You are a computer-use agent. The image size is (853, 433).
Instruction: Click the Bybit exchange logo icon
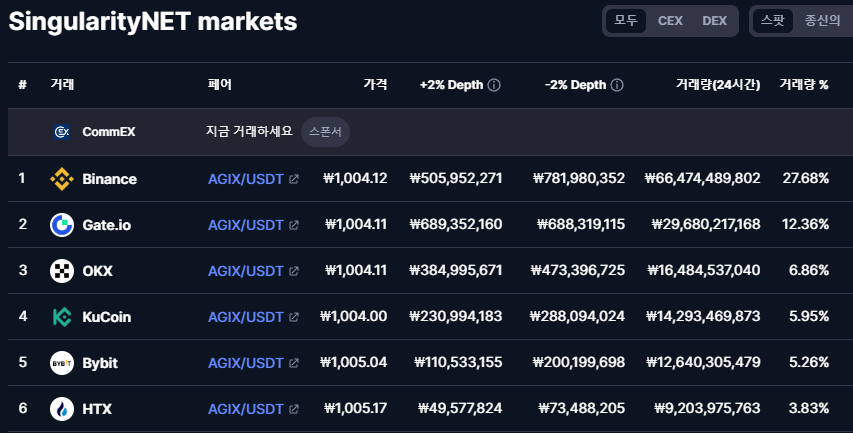(62, 363)
